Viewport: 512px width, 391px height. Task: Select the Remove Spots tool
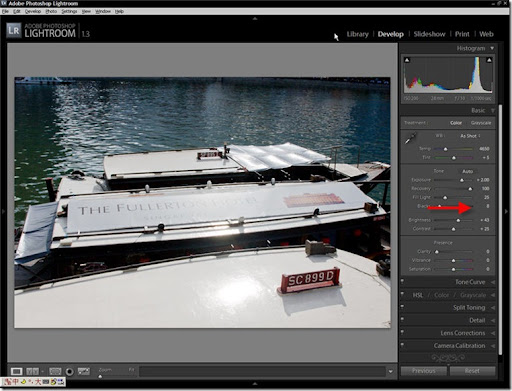84,371
